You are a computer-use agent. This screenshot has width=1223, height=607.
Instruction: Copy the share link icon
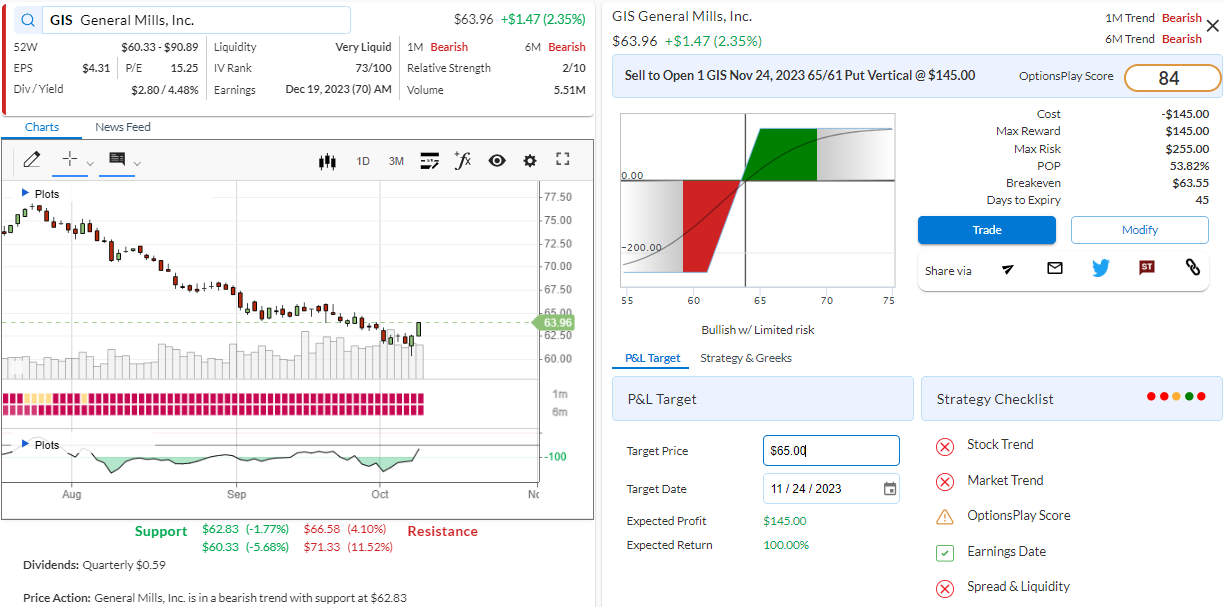tap(1192, 268)
